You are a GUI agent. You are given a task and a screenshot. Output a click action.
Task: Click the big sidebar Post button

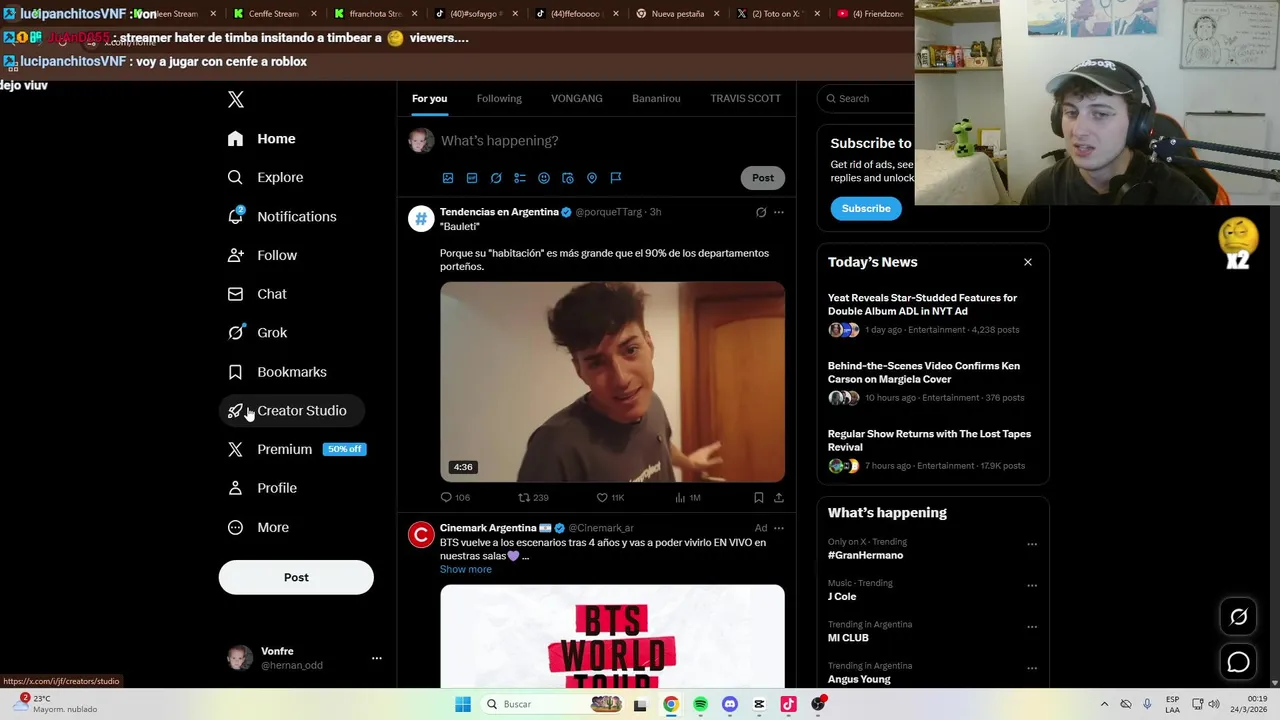pyautogui.click(x=296, y=577)
